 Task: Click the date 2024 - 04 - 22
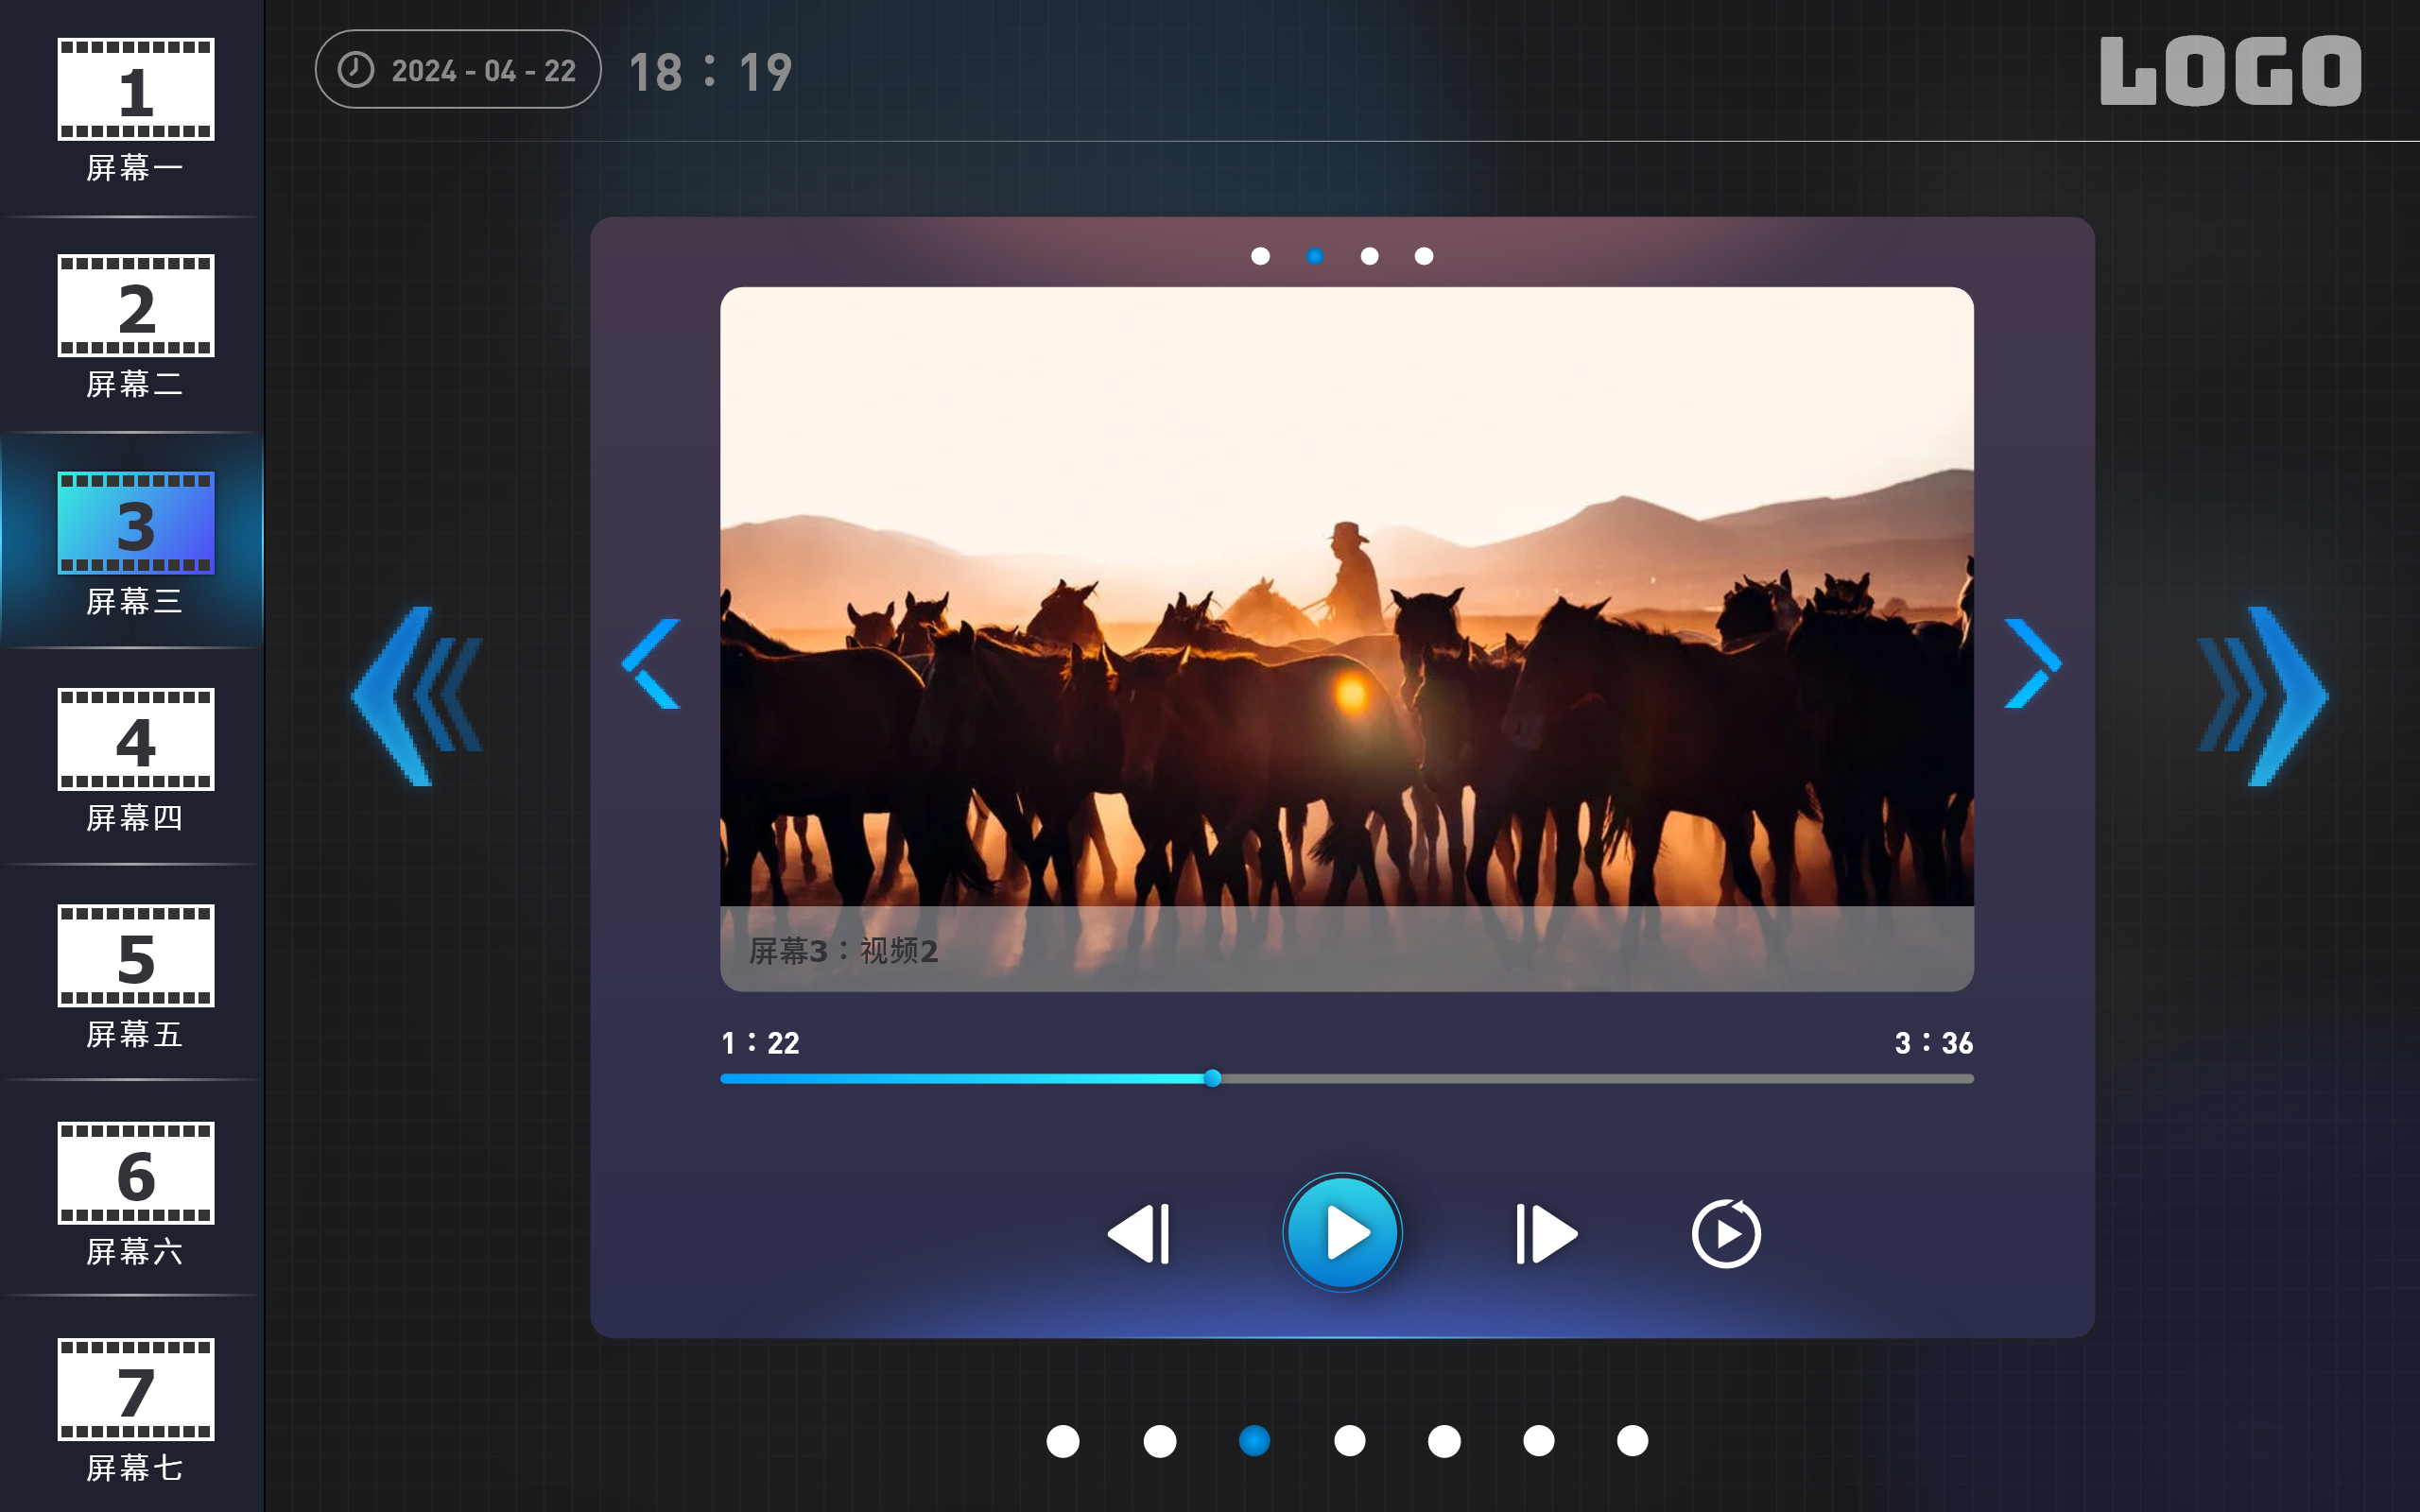click(x=484, y=71)
